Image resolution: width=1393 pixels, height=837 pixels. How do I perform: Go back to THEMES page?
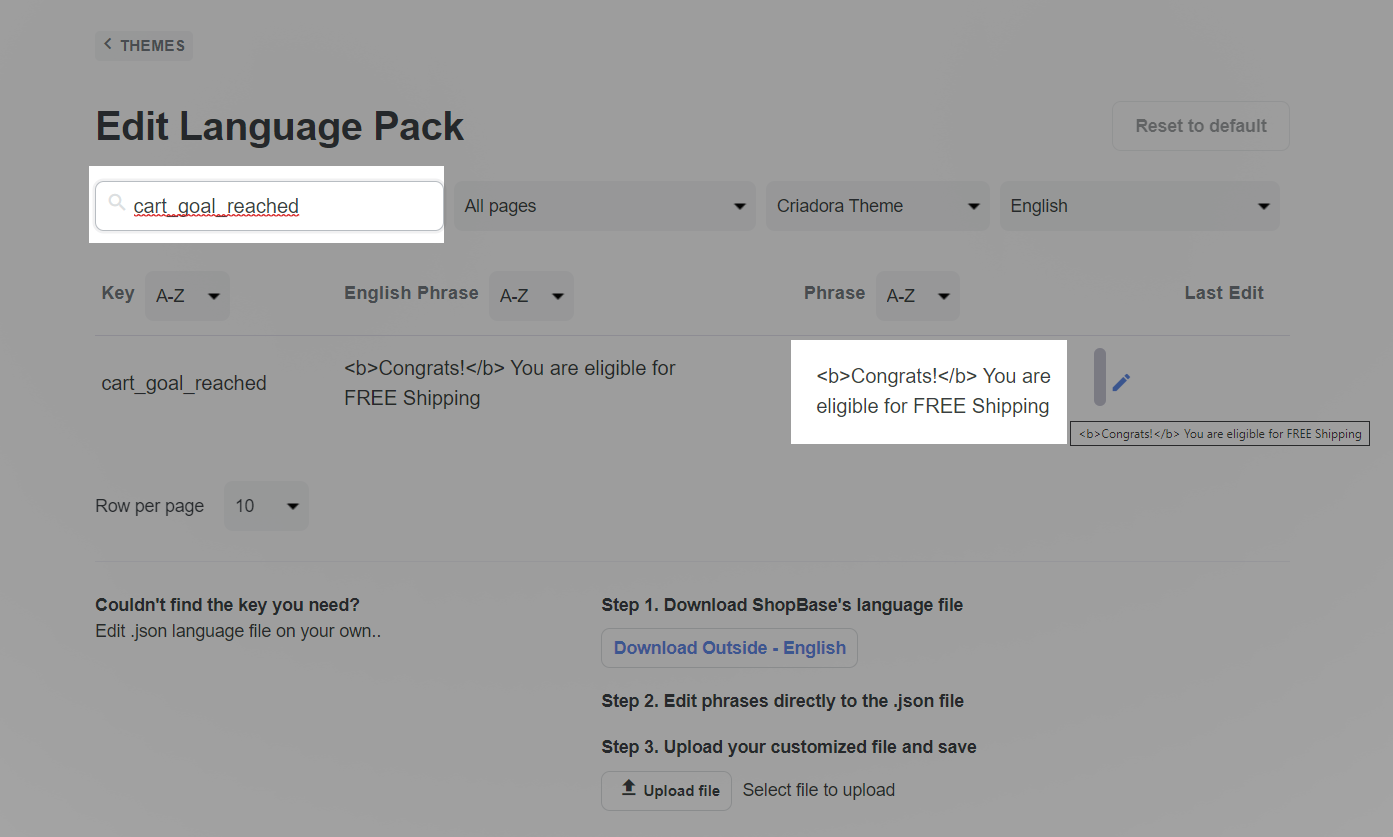pos(144,46)
